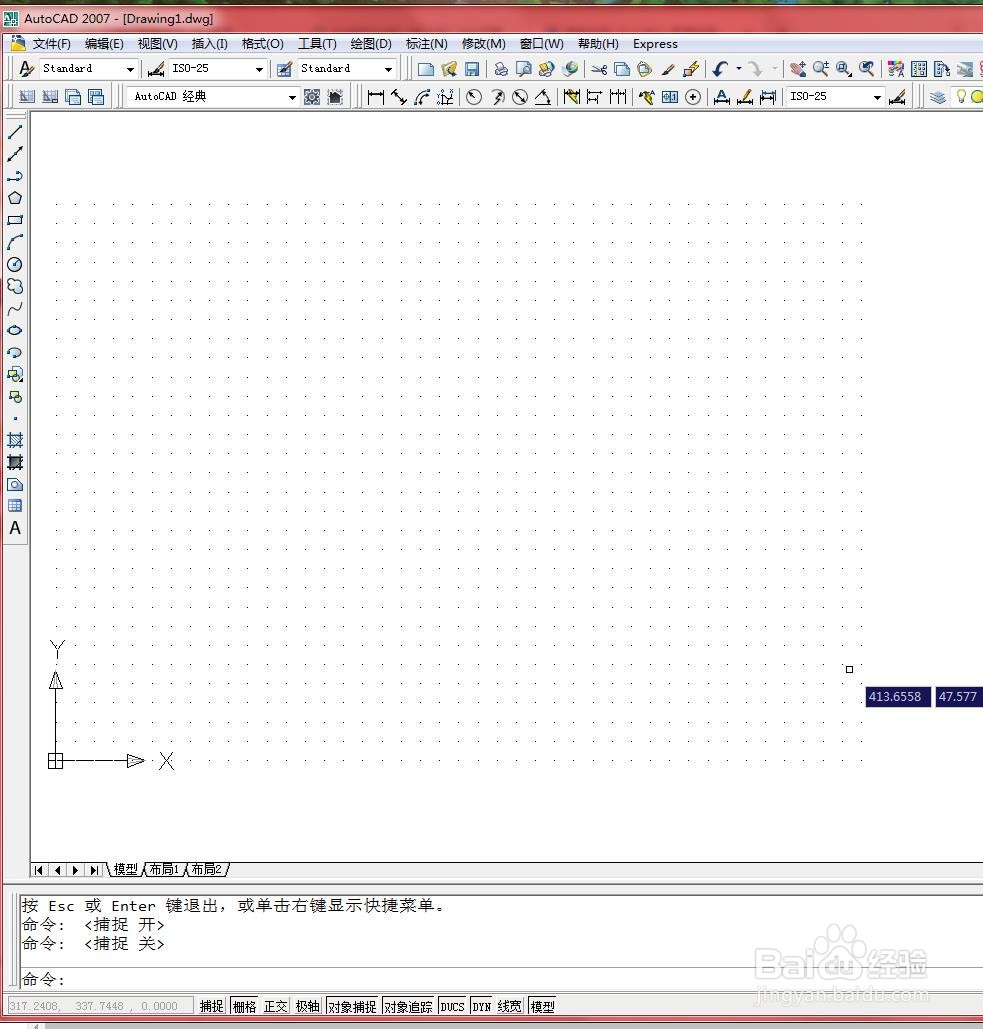Toggle 对象捕捉 object snap in status bar
Screen dimensions: 983x1029
352,1006
